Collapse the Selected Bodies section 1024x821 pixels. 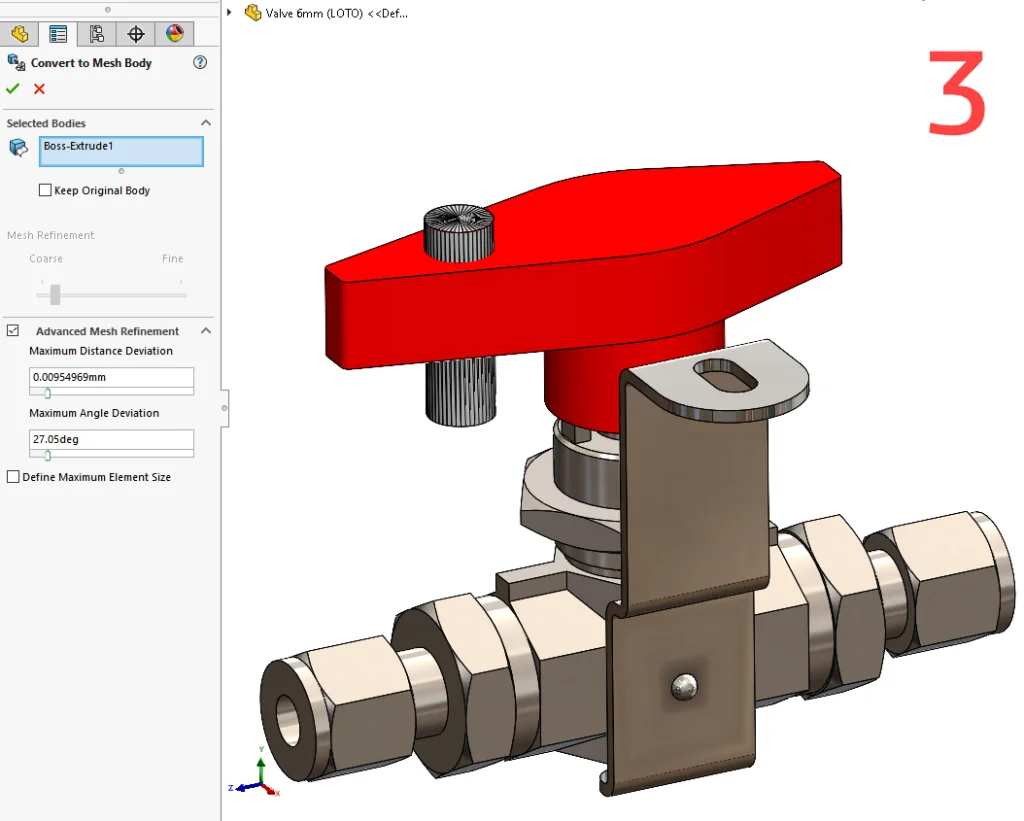(x=206, y=123)
